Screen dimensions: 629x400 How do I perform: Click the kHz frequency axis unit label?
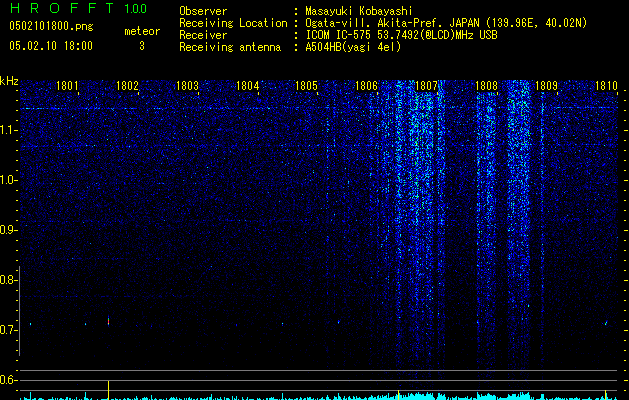9,81
